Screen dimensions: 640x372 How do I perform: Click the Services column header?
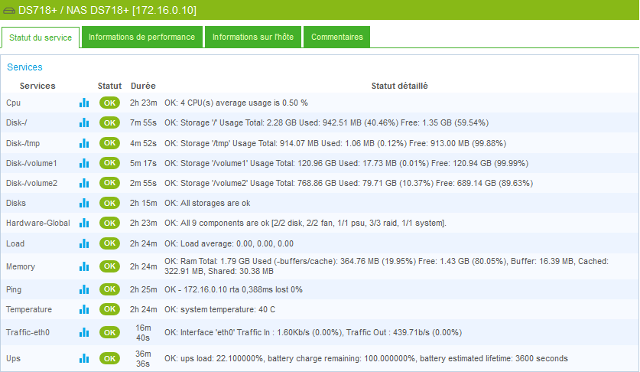tap(38, 86)
